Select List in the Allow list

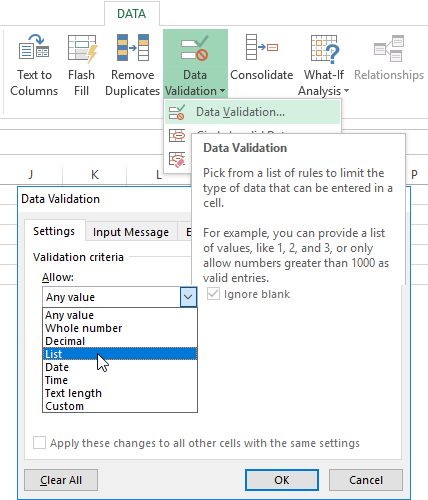[120, 354]
